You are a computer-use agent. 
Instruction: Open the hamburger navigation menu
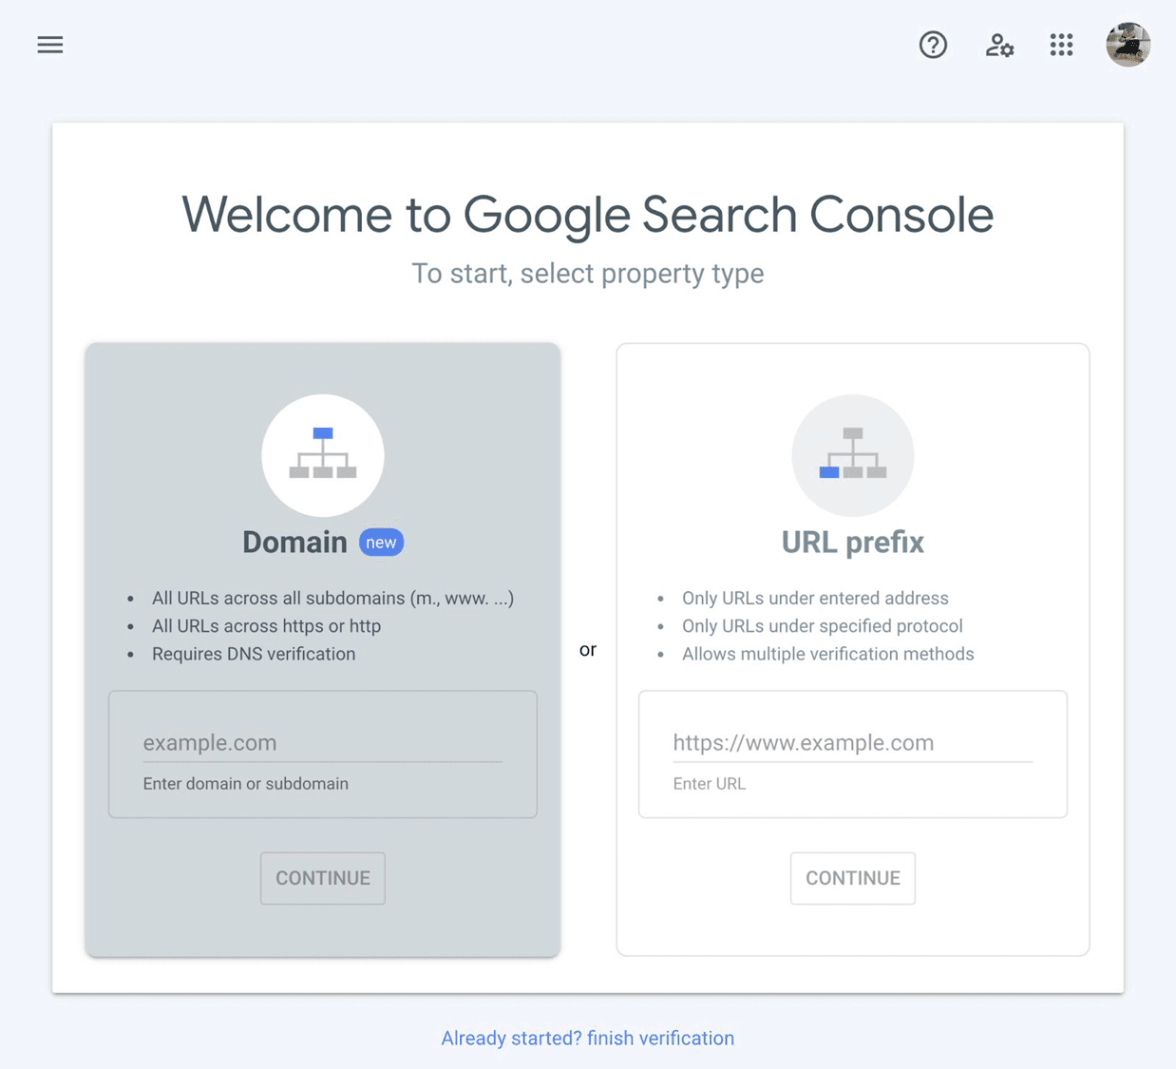click(50, 45)
